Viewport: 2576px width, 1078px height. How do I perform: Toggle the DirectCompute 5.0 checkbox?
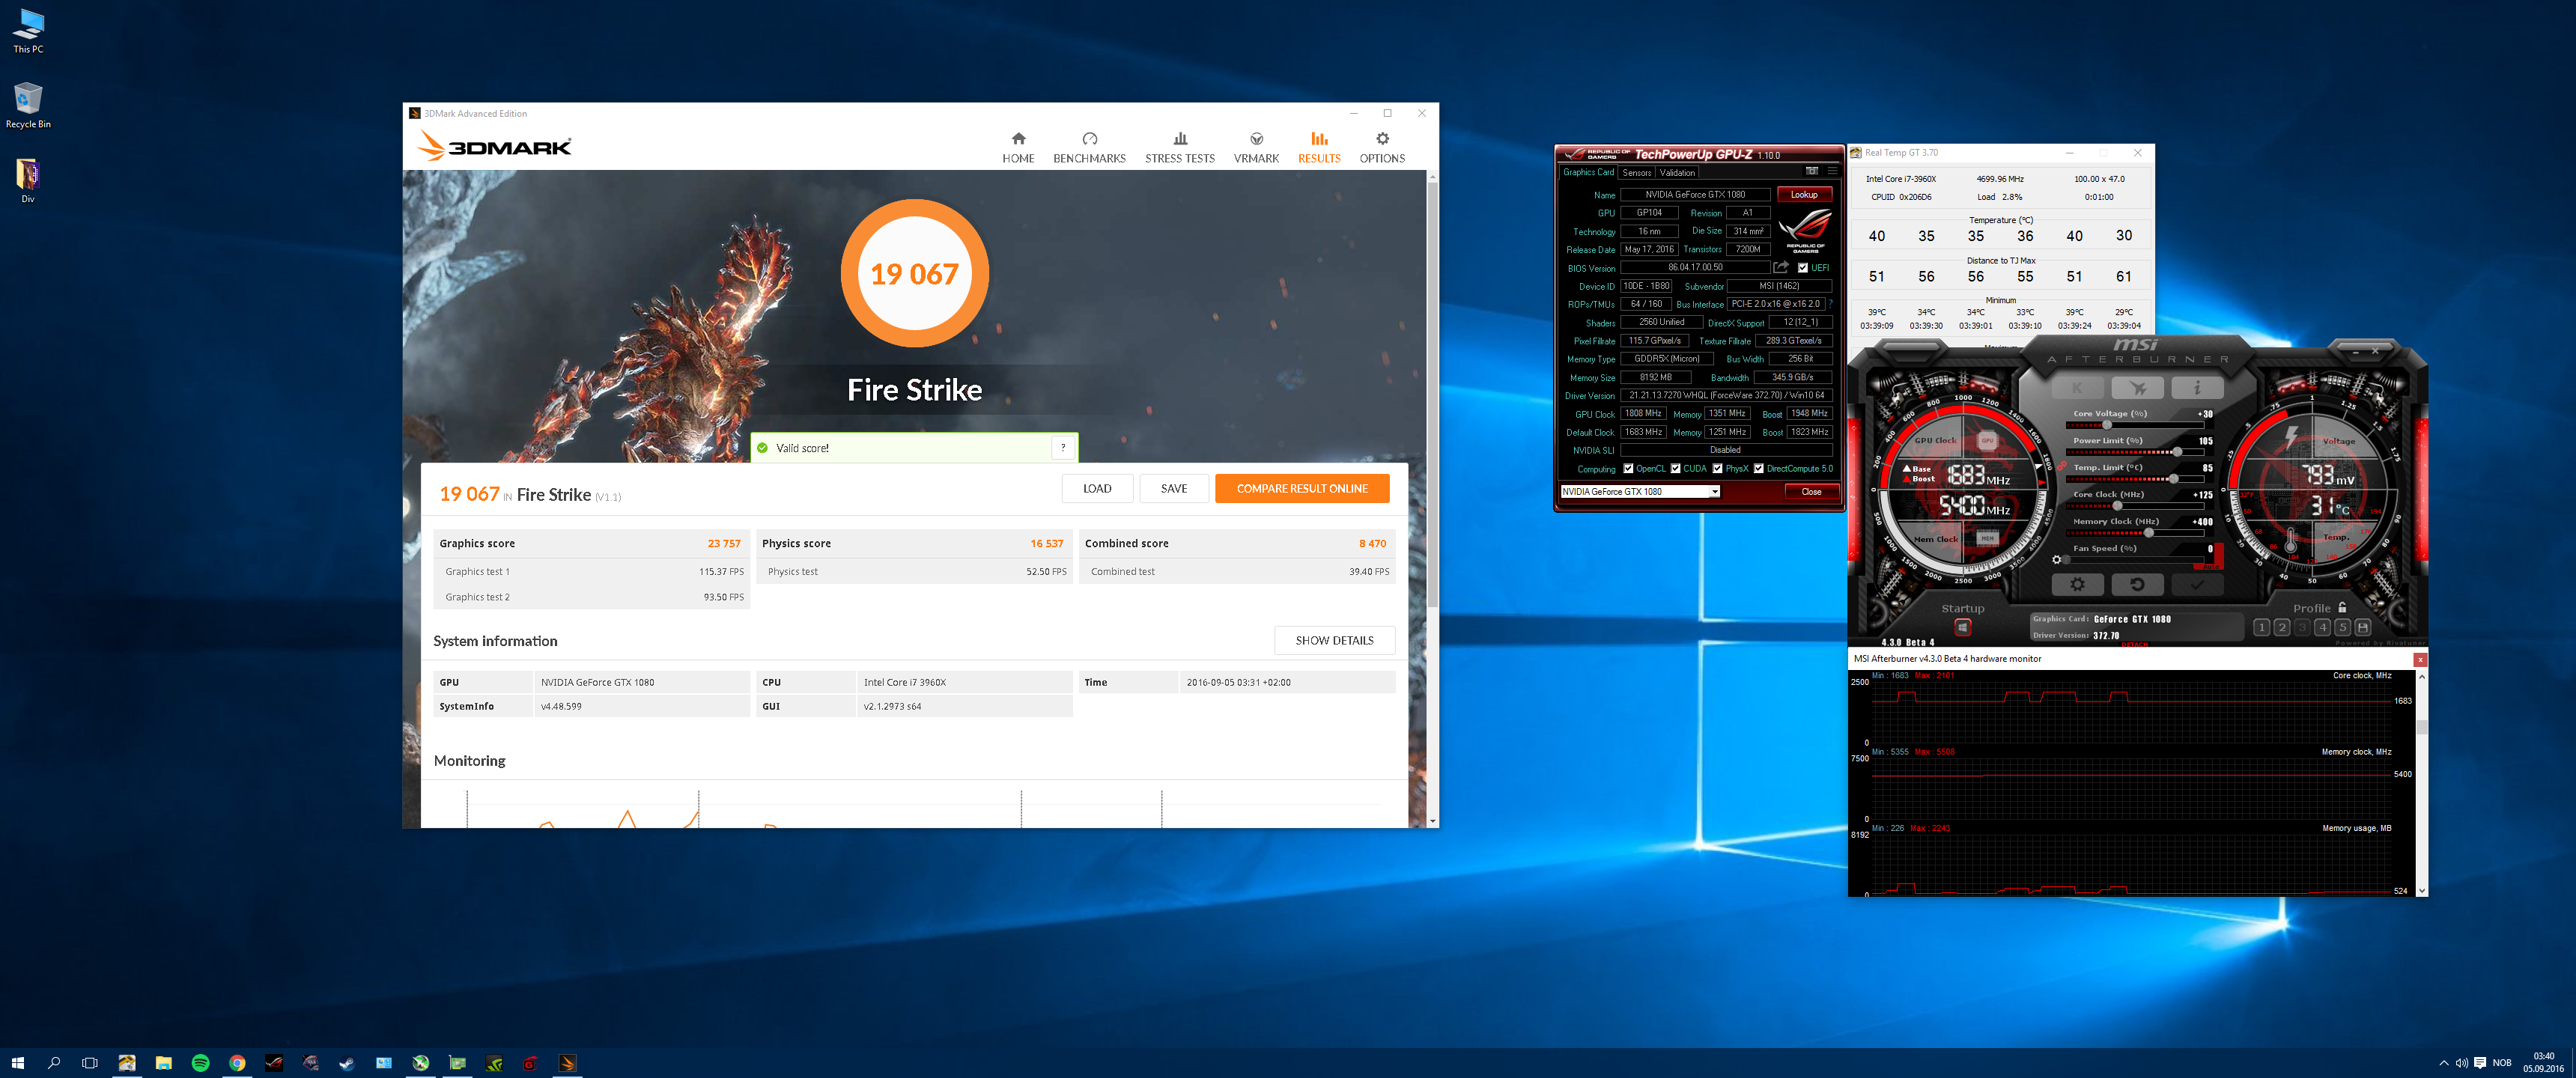pyautogui.click(x=1759, y=468)
